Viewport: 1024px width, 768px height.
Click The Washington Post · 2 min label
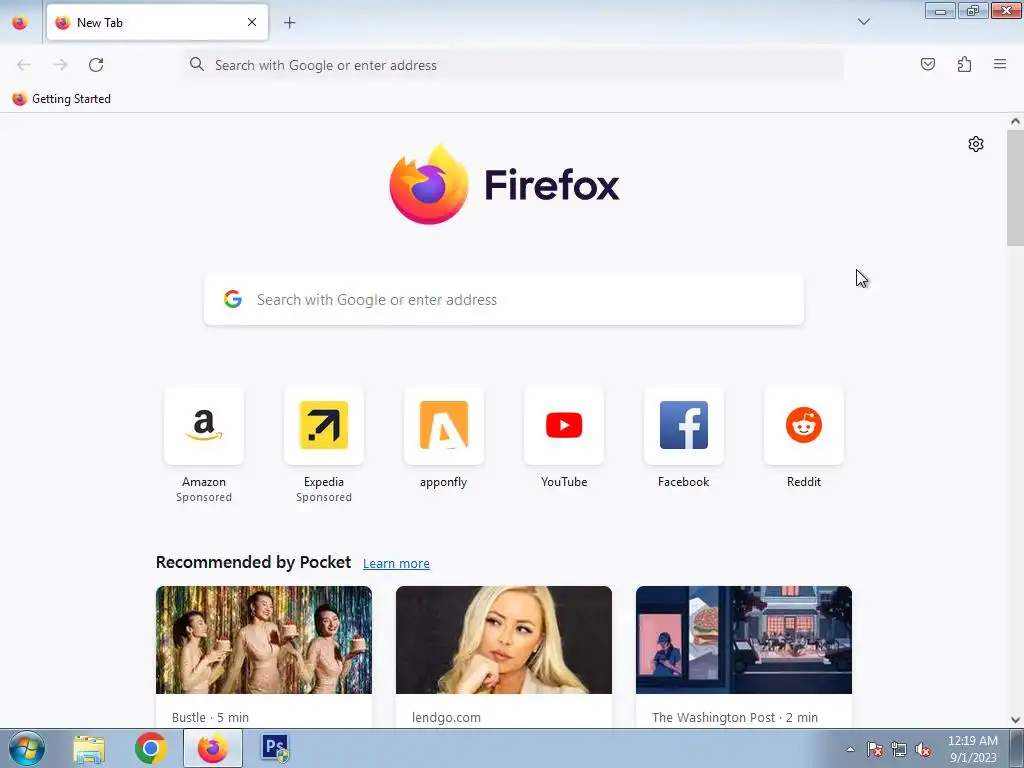(735, 717)
